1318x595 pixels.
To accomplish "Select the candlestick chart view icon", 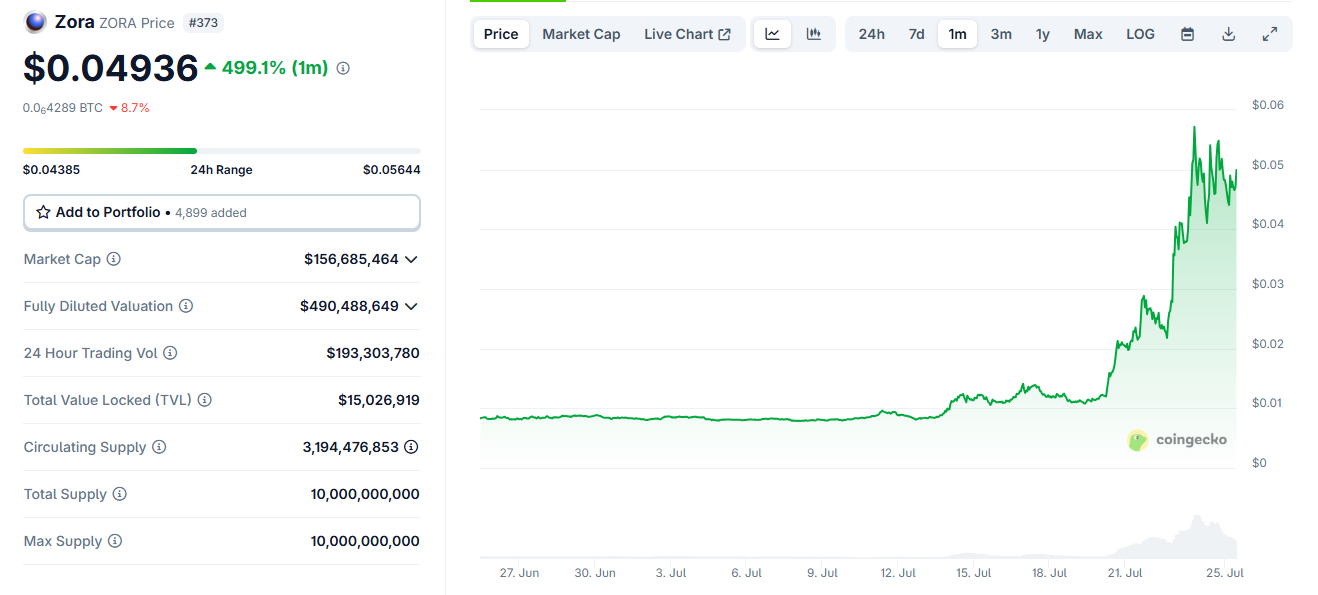I will click(x=814, y=34).
